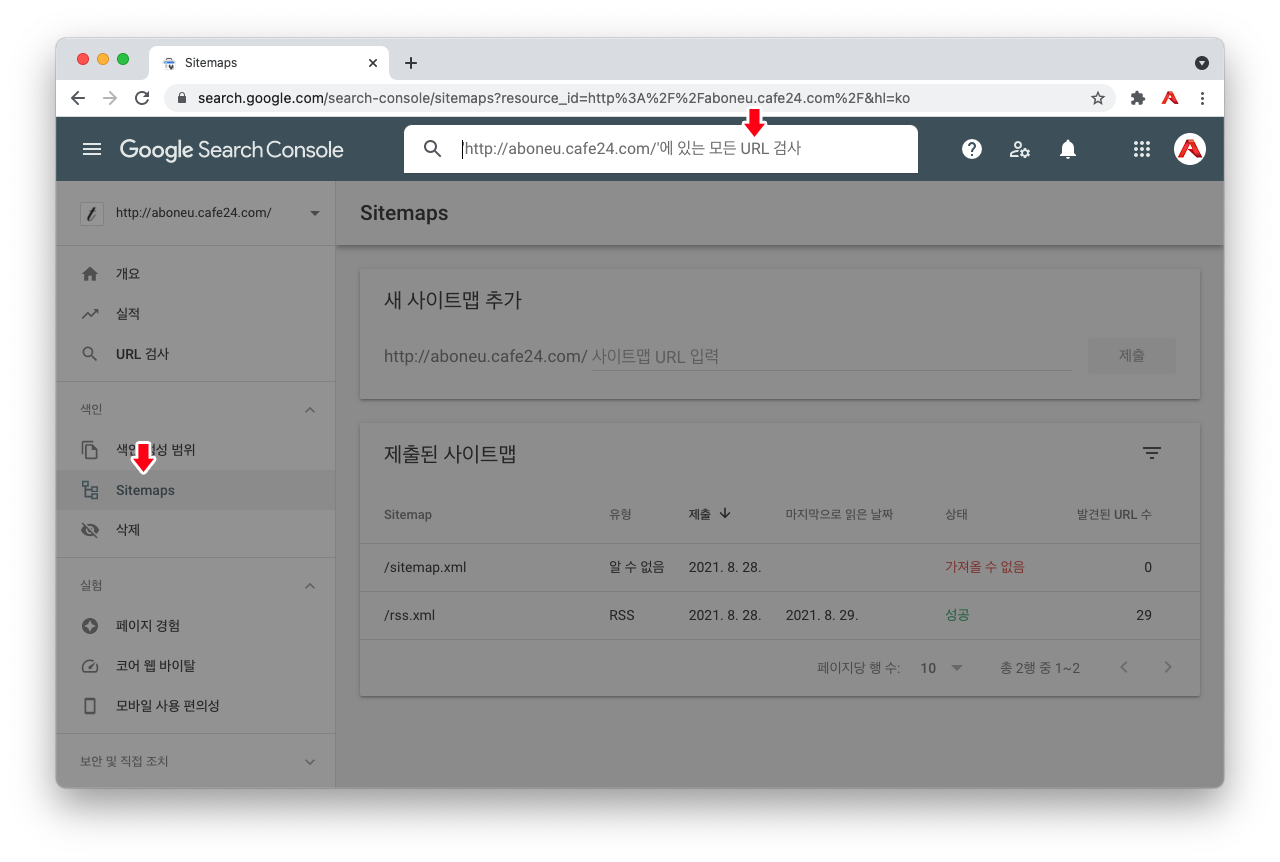This screenshot has width=1280, height=862.
Task: Open Chrome three-dot menu
Action: tap(1202, 98)
